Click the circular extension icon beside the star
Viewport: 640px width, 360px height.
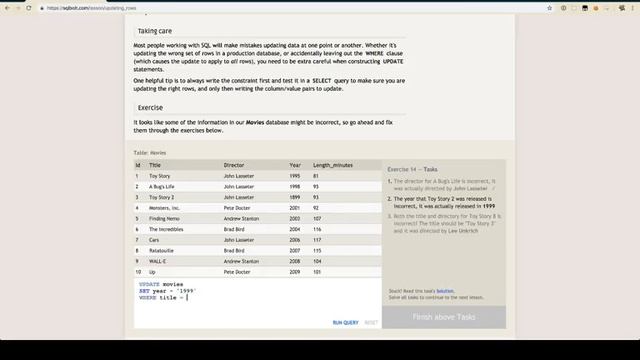pyautogui.click(x=563, y=8)
